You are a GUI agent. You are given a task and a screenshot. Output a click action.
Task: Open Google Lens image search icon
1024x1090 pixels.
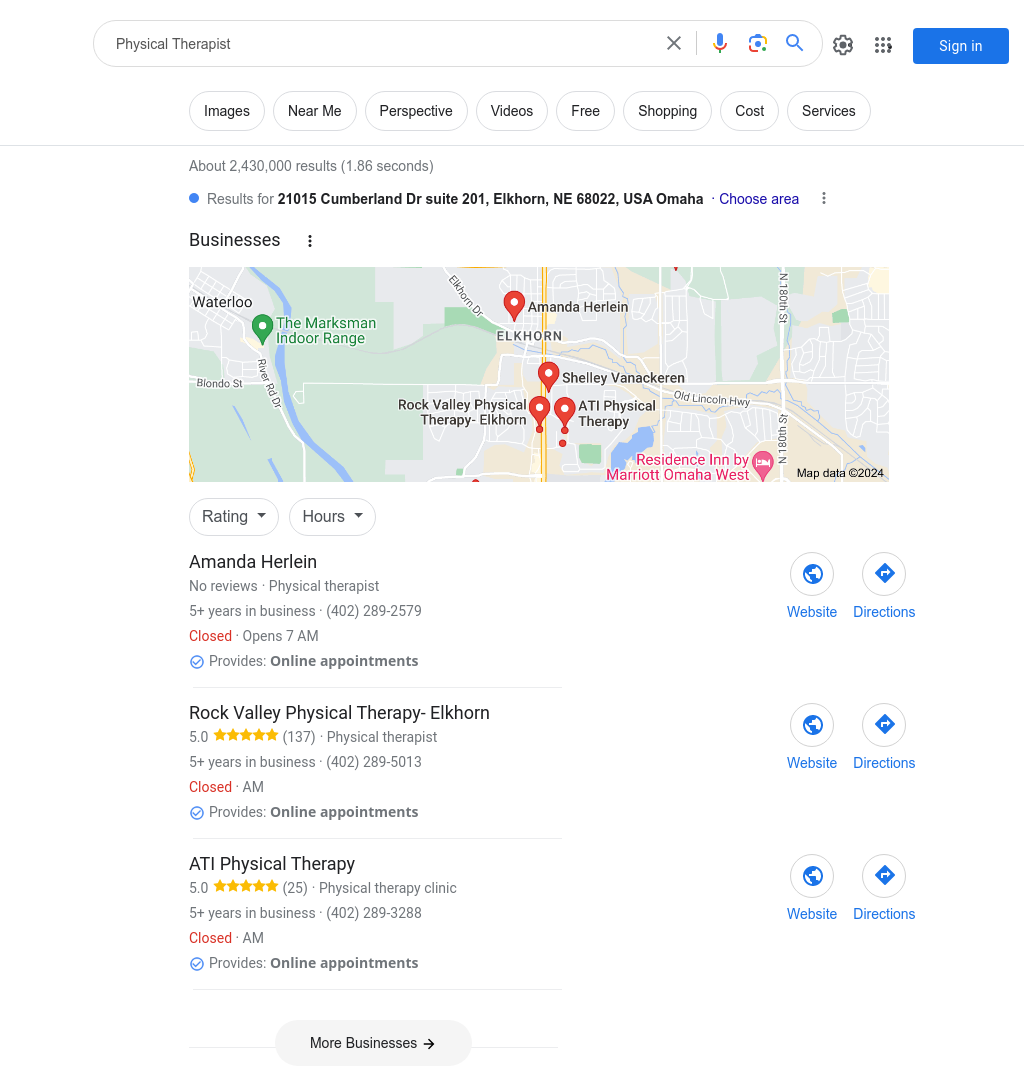coord(757,44)
